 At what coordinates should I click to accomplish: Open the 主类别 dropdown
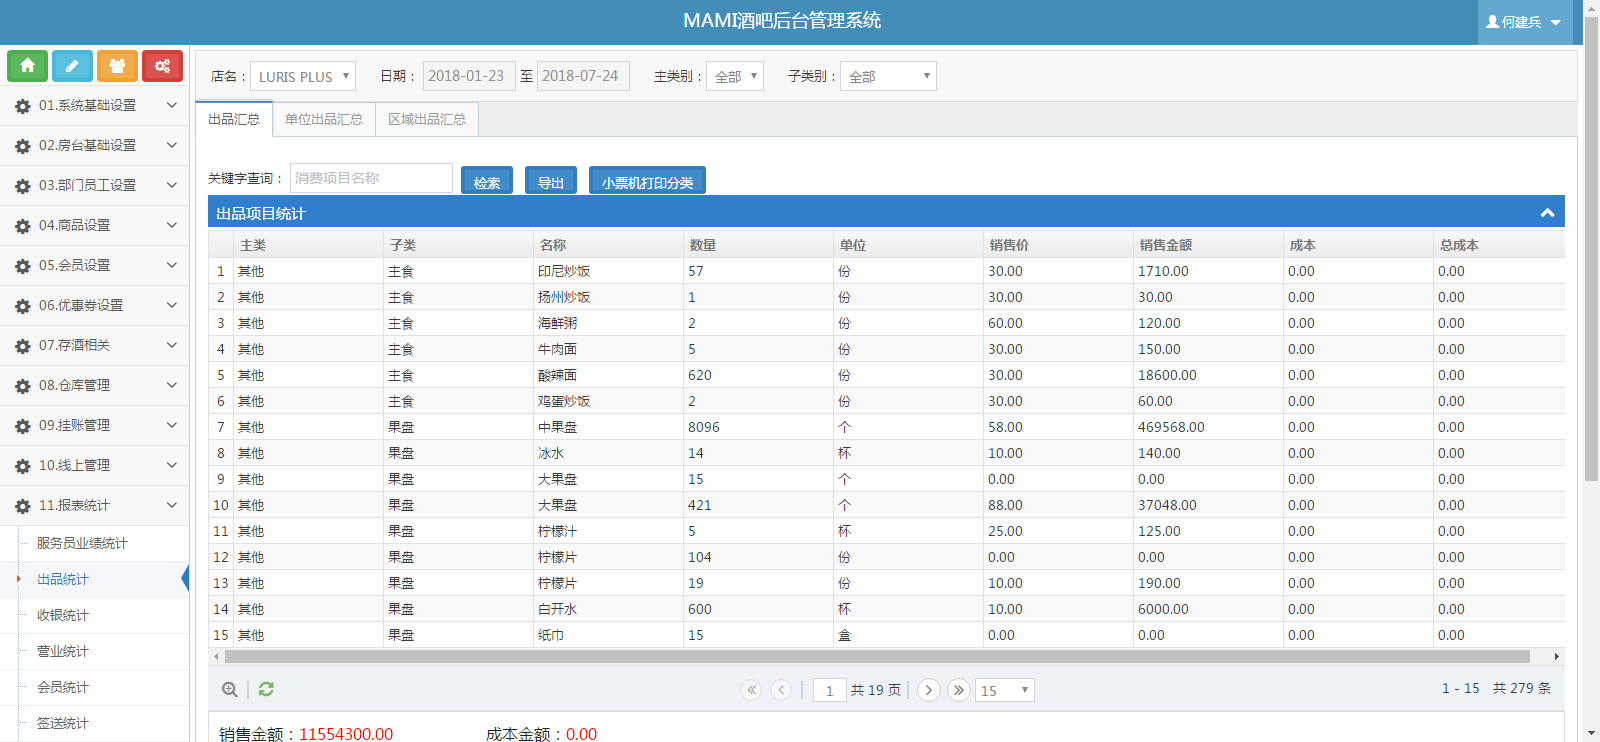[735, 77]
